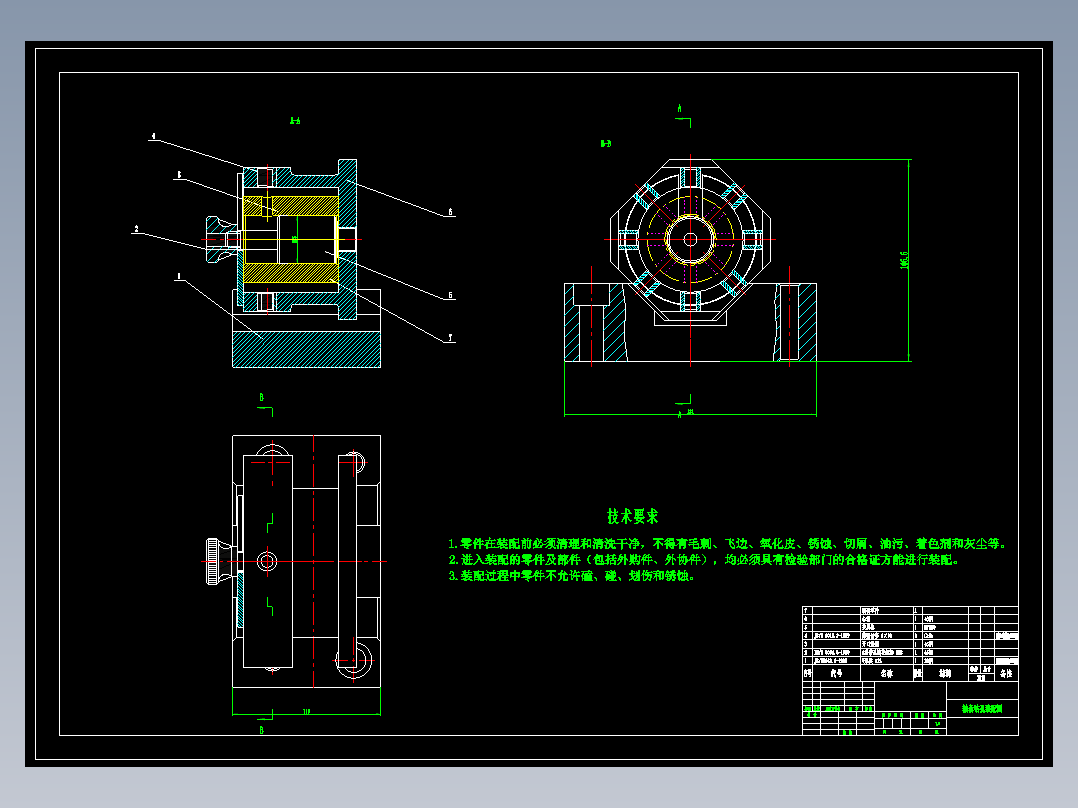1078x808 pixels.
Task: Click the green drawing title in the title block
Action: [x=982, y=708]
